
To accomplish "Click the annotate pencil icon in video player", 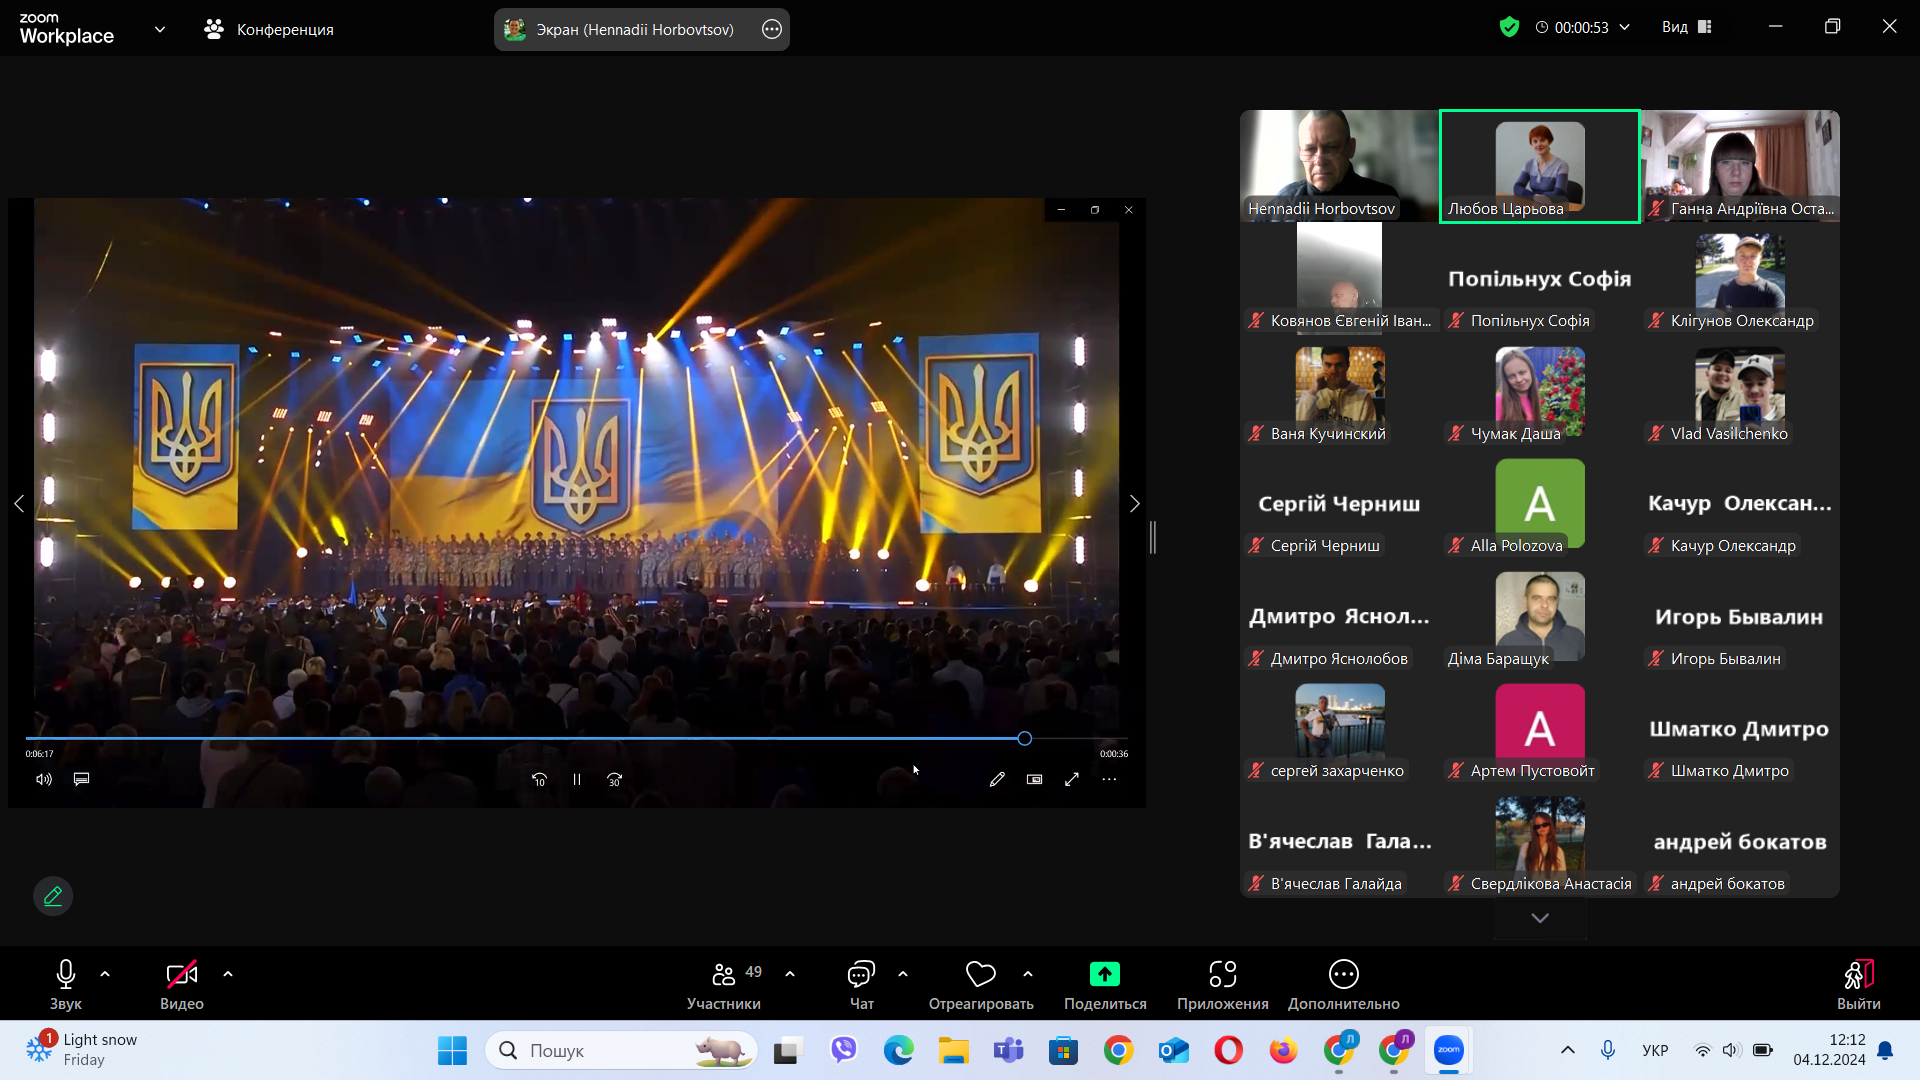I will [x=997, y=779].
